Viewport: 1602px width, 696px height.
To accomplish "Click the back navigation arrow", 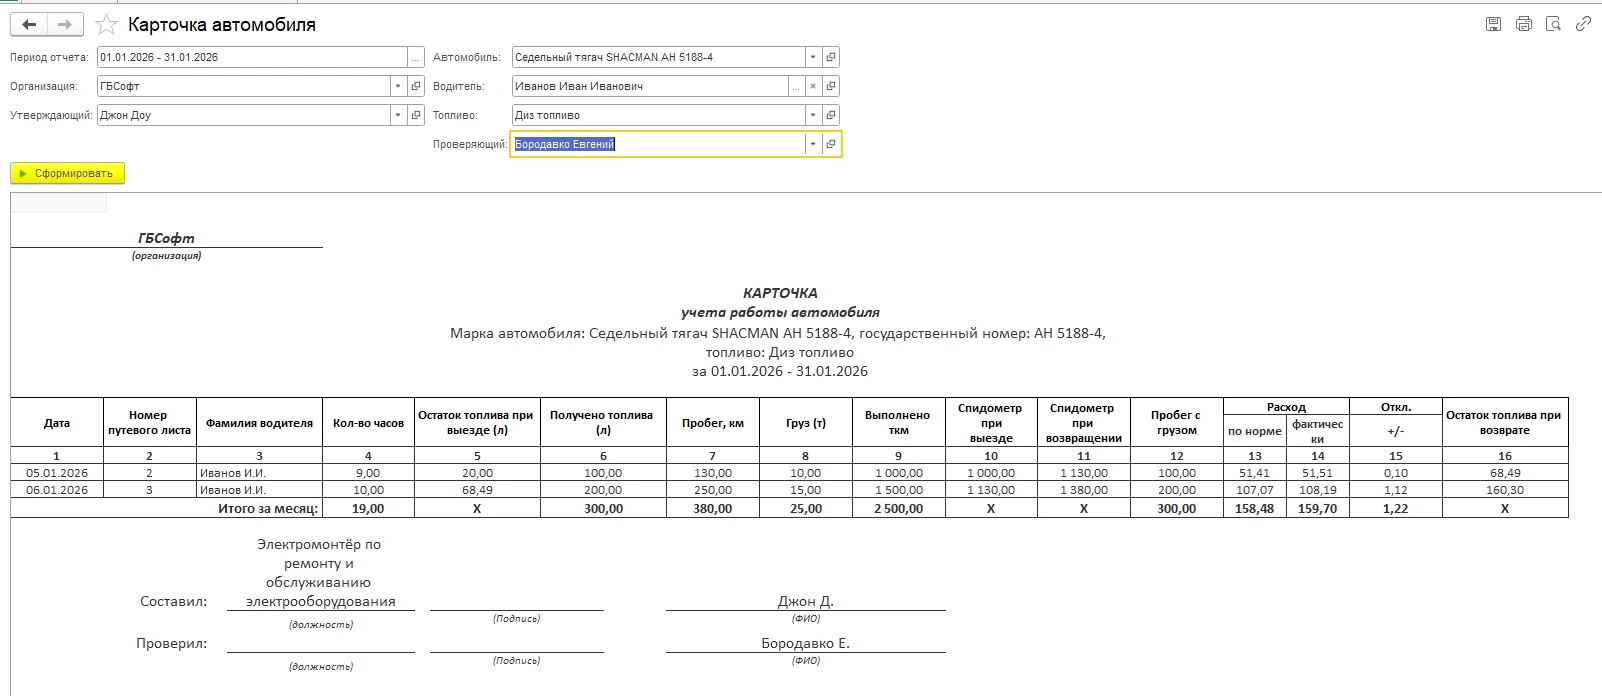I will (x=29, y=25).
